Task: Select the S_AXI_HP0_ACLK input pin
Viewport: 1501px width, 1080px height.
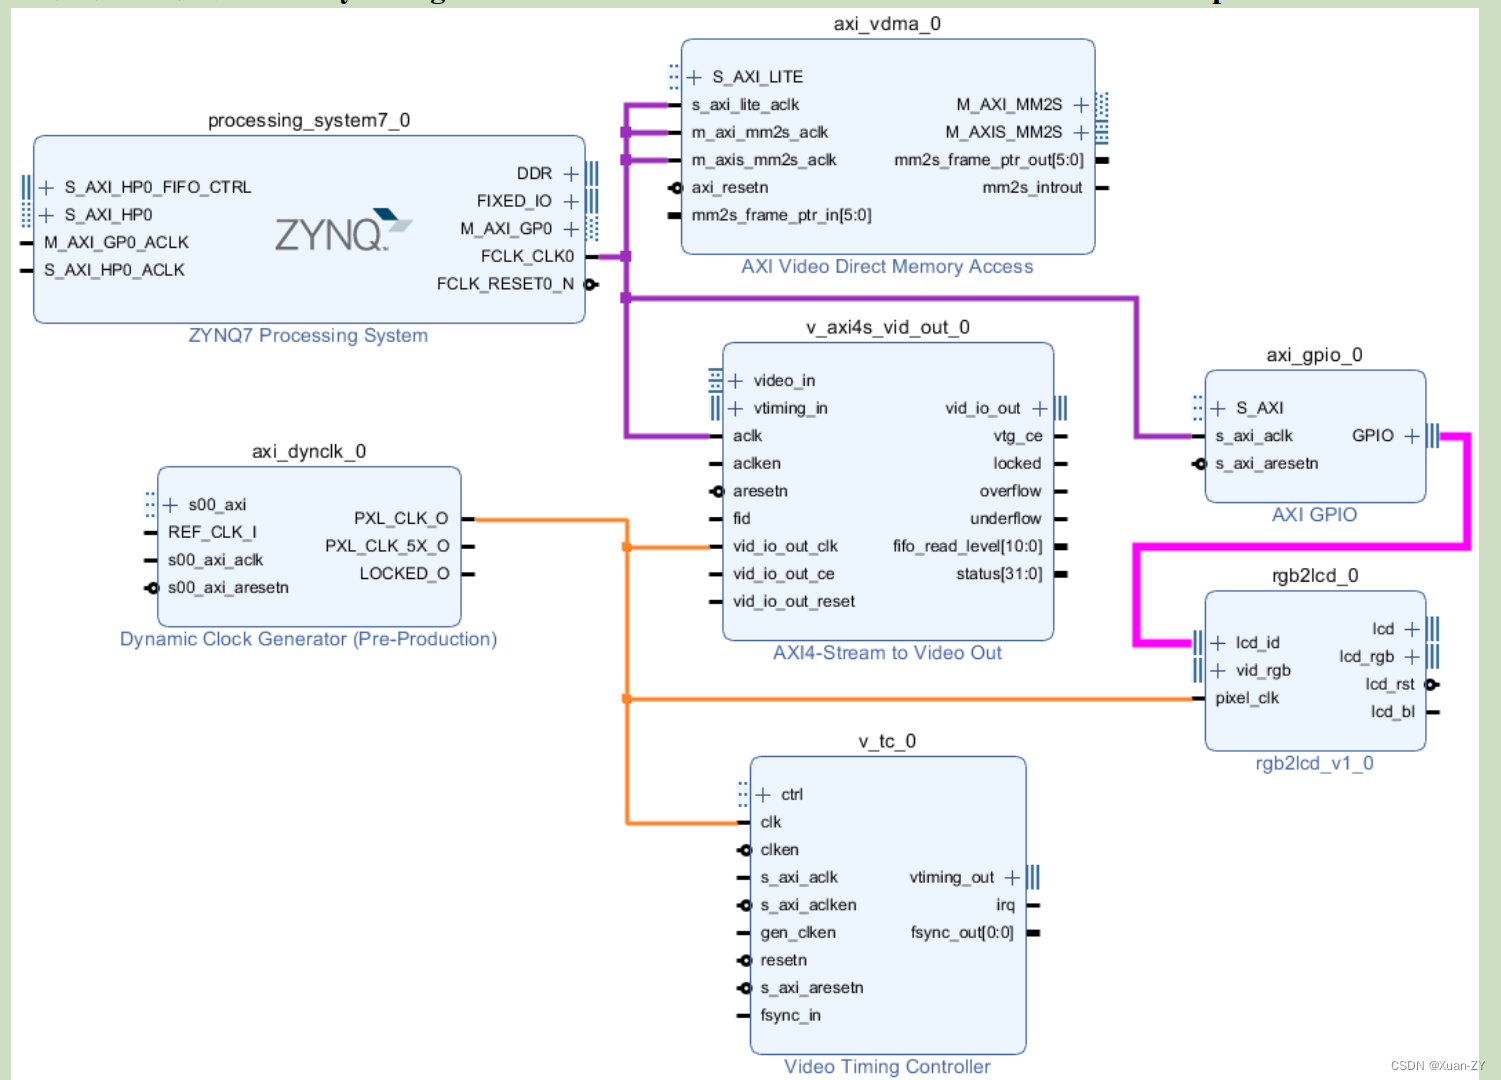Action: click(114, 270)
